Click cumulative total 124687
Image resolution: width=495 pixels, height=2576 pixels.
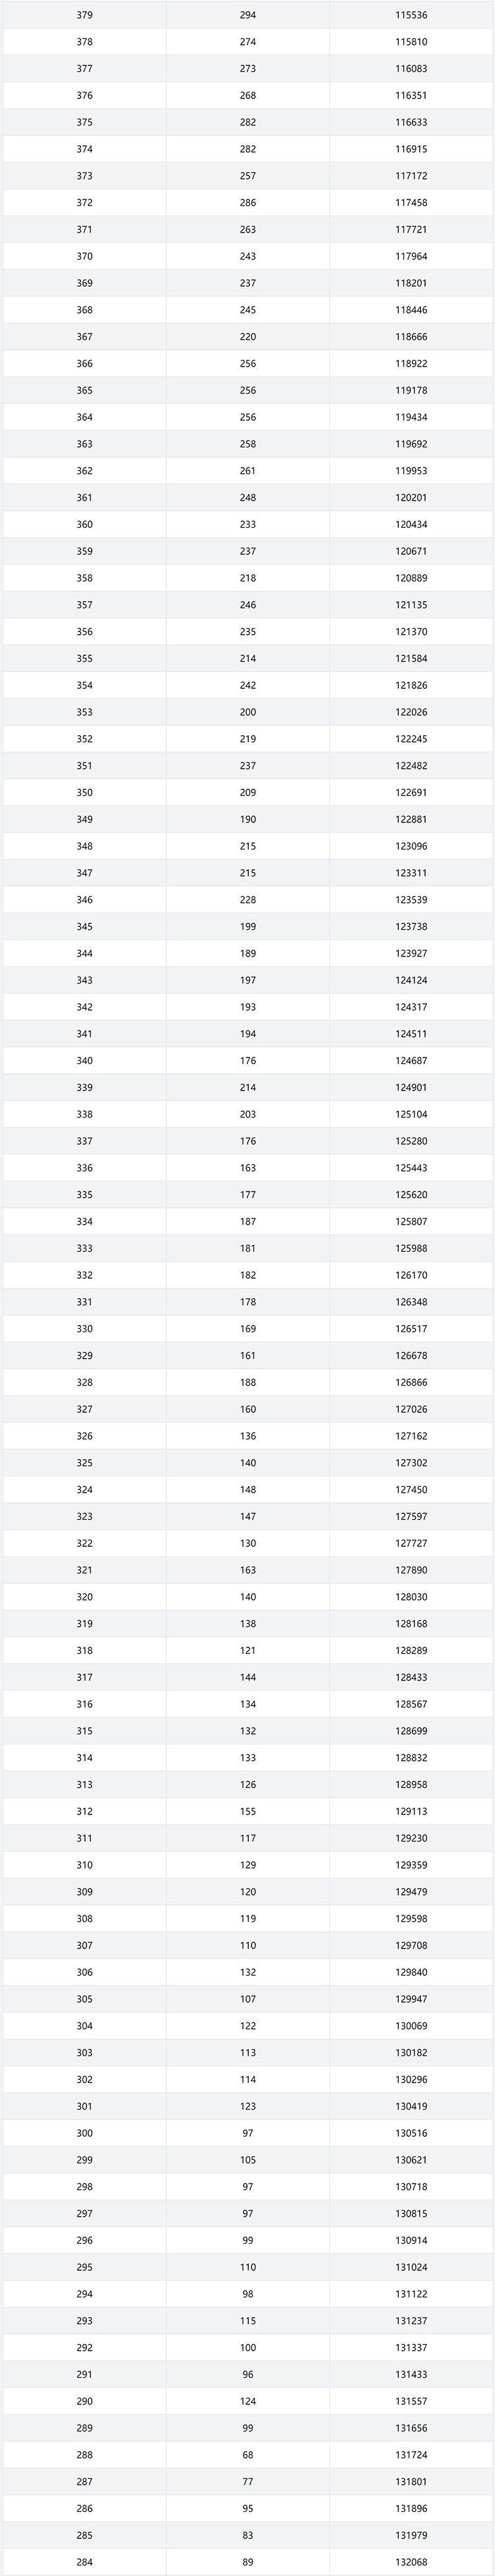tap(411, 1061)
